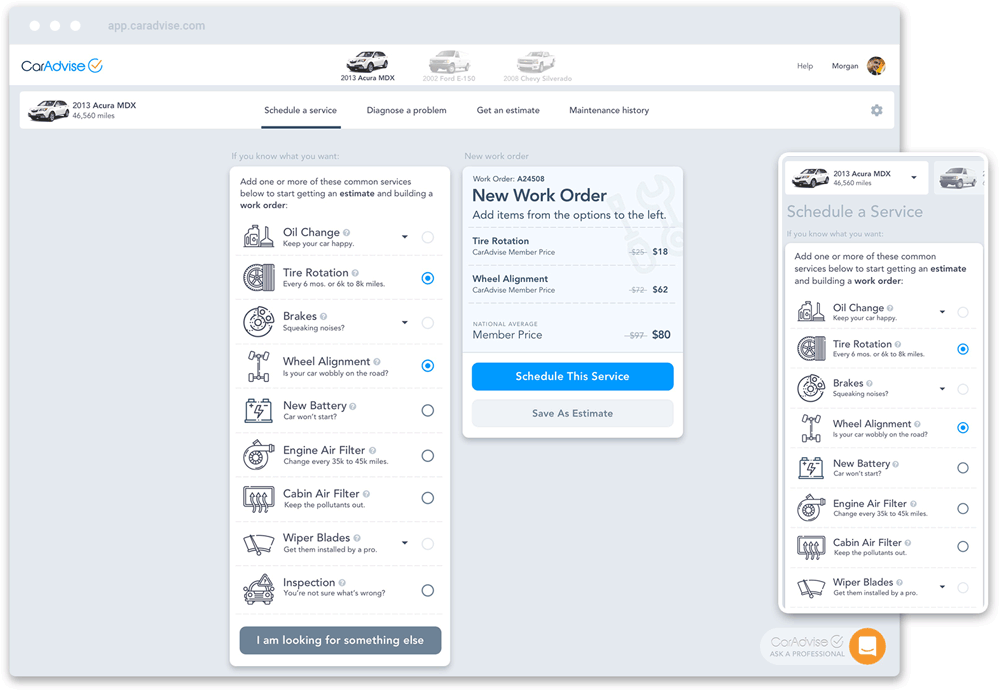Screen dimensions: 1000x690
Task: Select Engine Air Filter radio in mobile panel
Action: [963, 508]
